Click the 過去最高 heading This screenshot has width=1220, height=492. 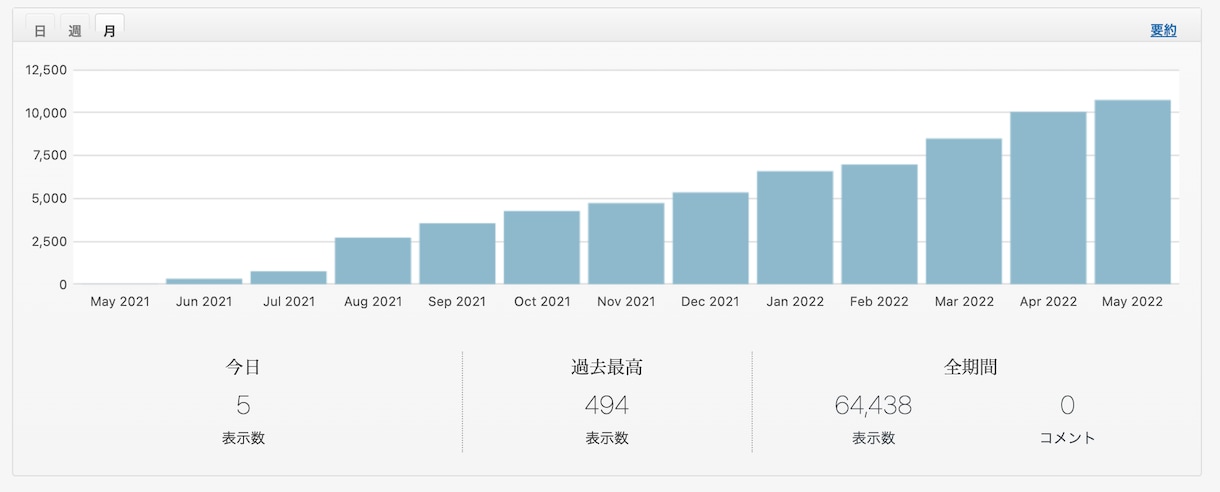coord(607,367)
